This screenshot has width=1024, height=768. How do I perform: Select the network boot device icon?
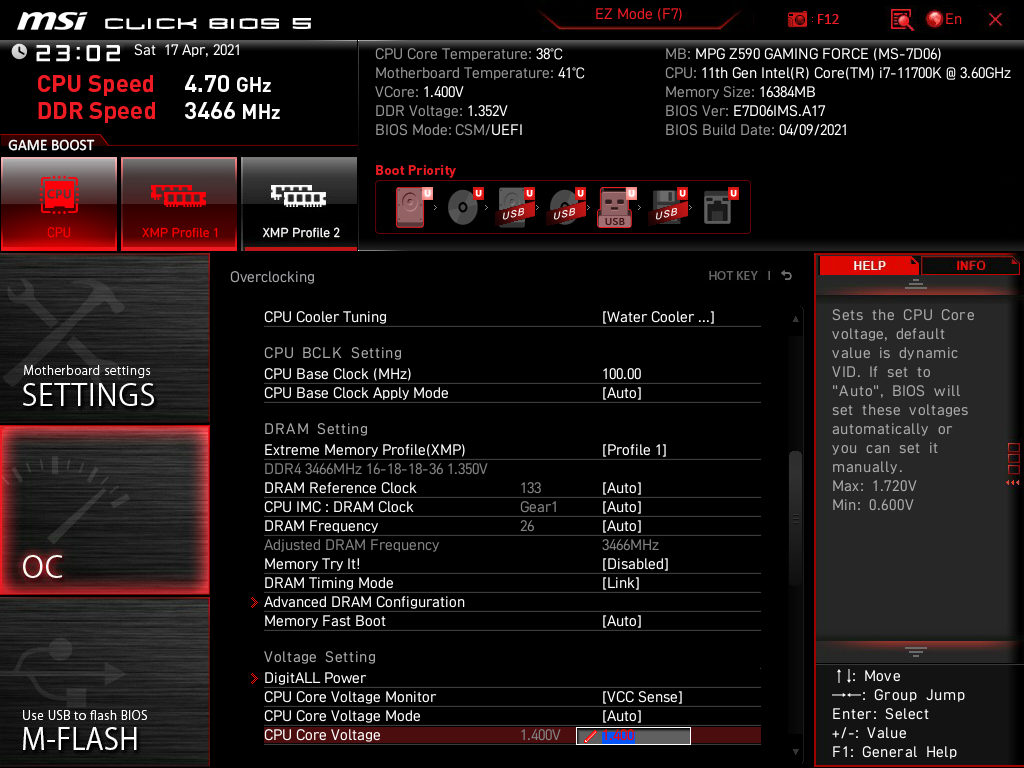point(719,207)
